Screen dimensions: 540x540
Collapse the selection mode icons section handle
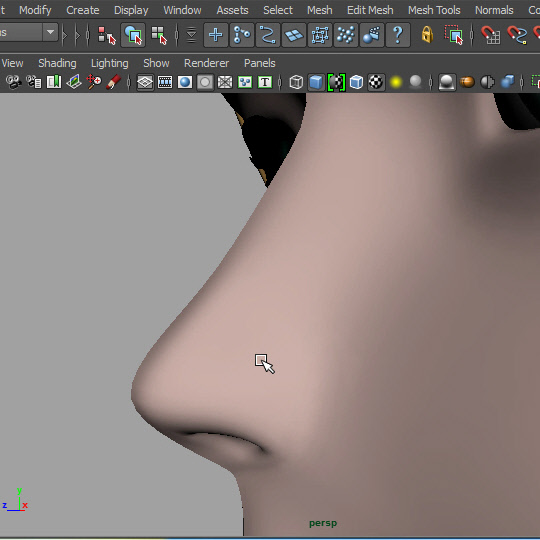(88, 35)
